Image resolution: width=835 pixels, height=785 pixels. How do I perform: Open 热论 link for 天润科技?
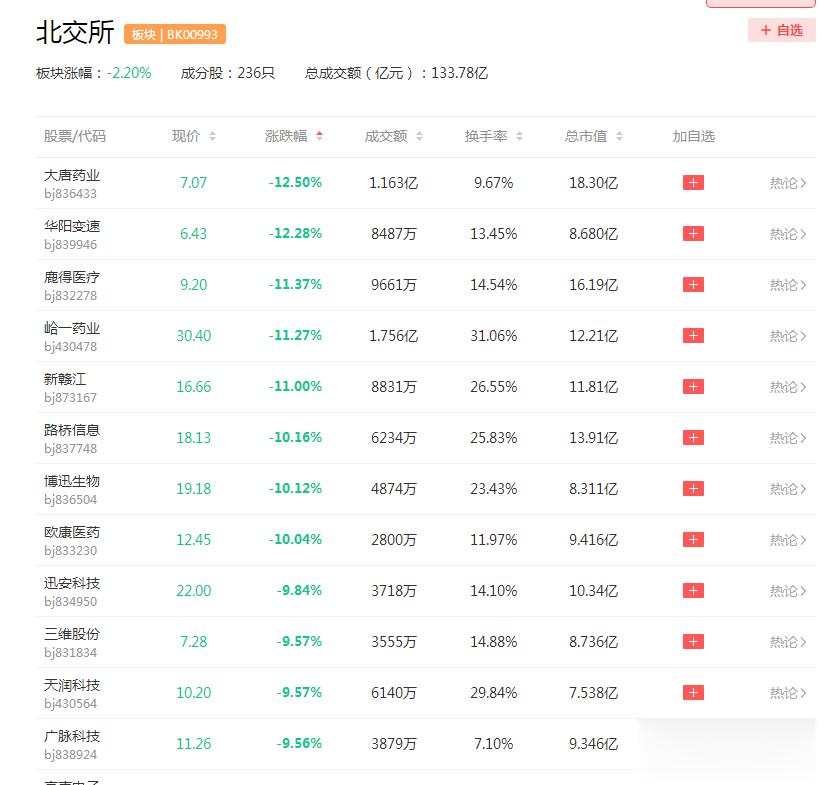[788, 693]
